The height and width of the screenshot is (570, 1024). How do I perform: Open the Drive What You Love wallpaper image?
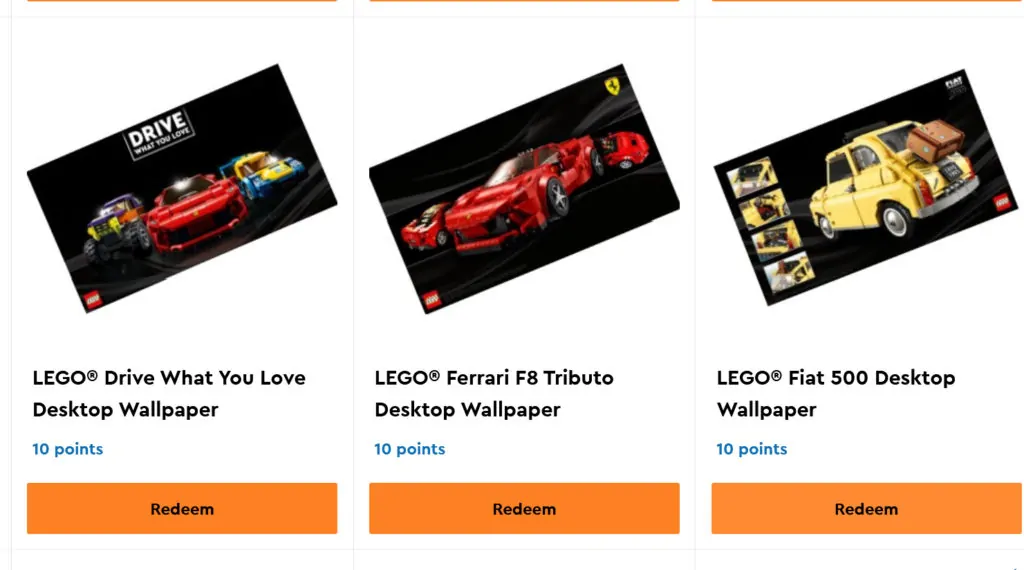[182, 188]
